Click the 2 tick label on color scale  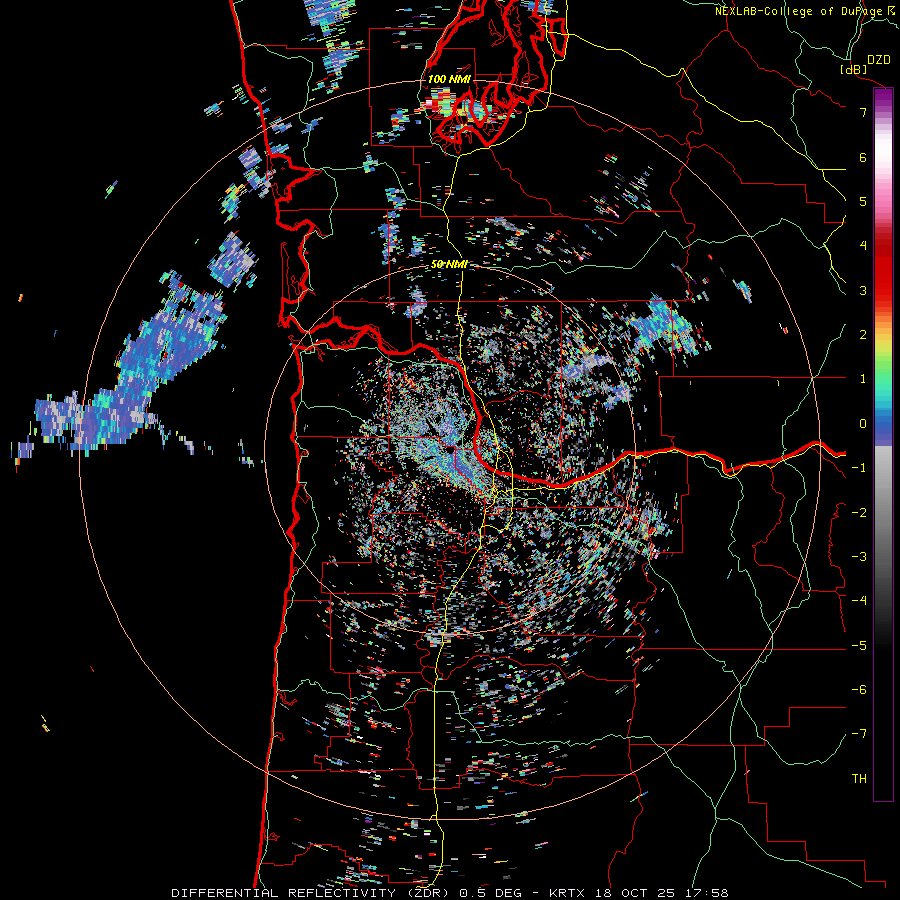pyautogui.click(x=863, y=335)
